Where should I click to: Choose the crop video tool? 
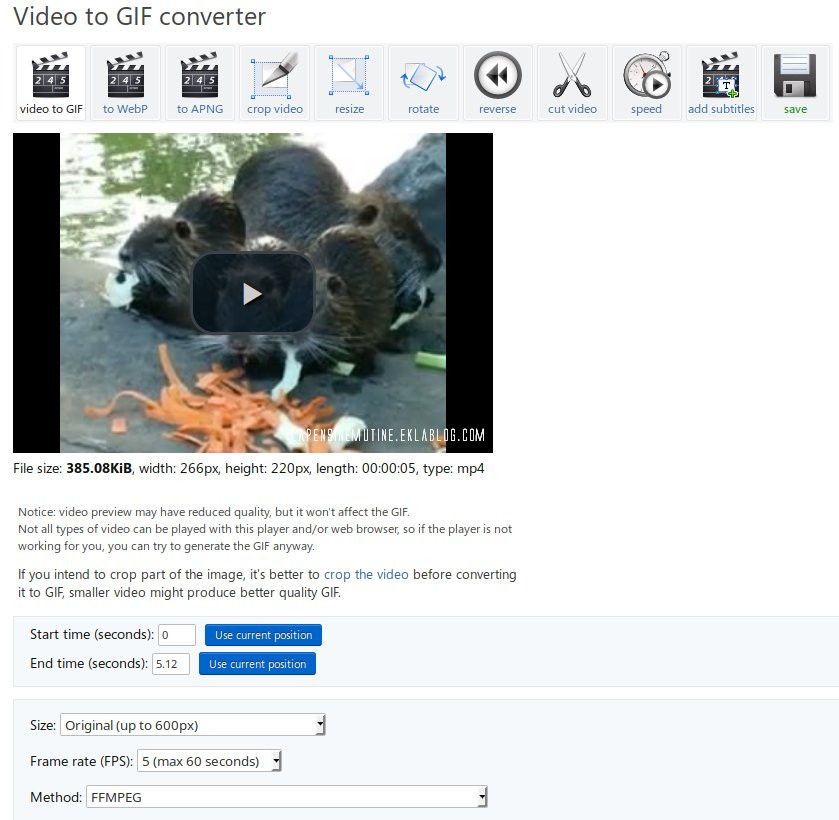[274, 83]
